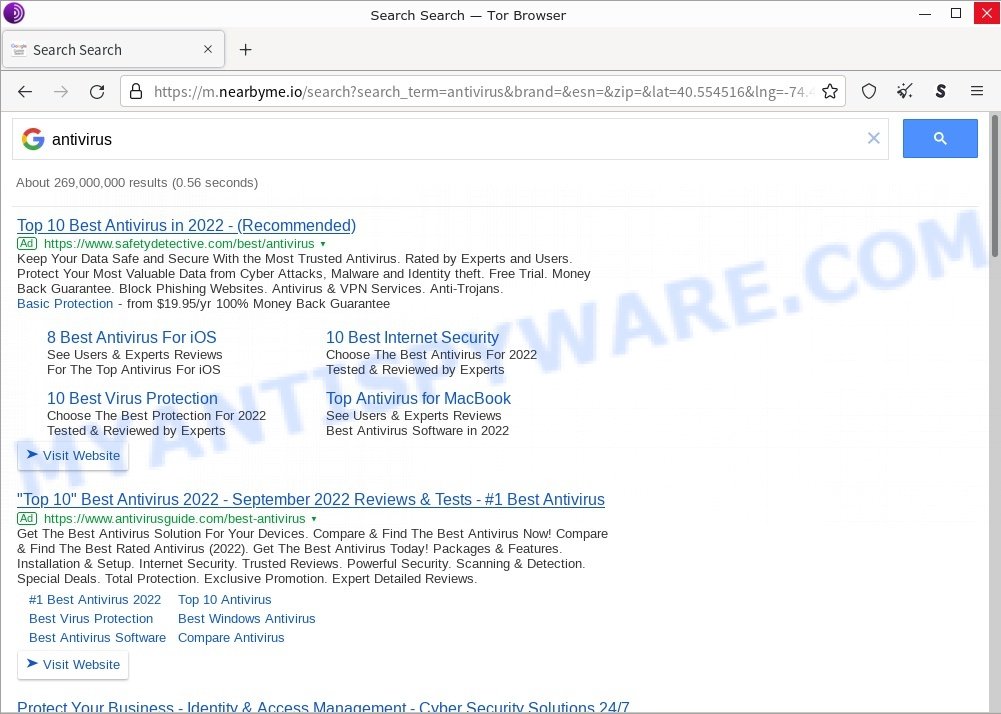Open the Best Virus Protection sitelink
The height and width of the screenshot is (714, 1001).
(x=91, y=619)
